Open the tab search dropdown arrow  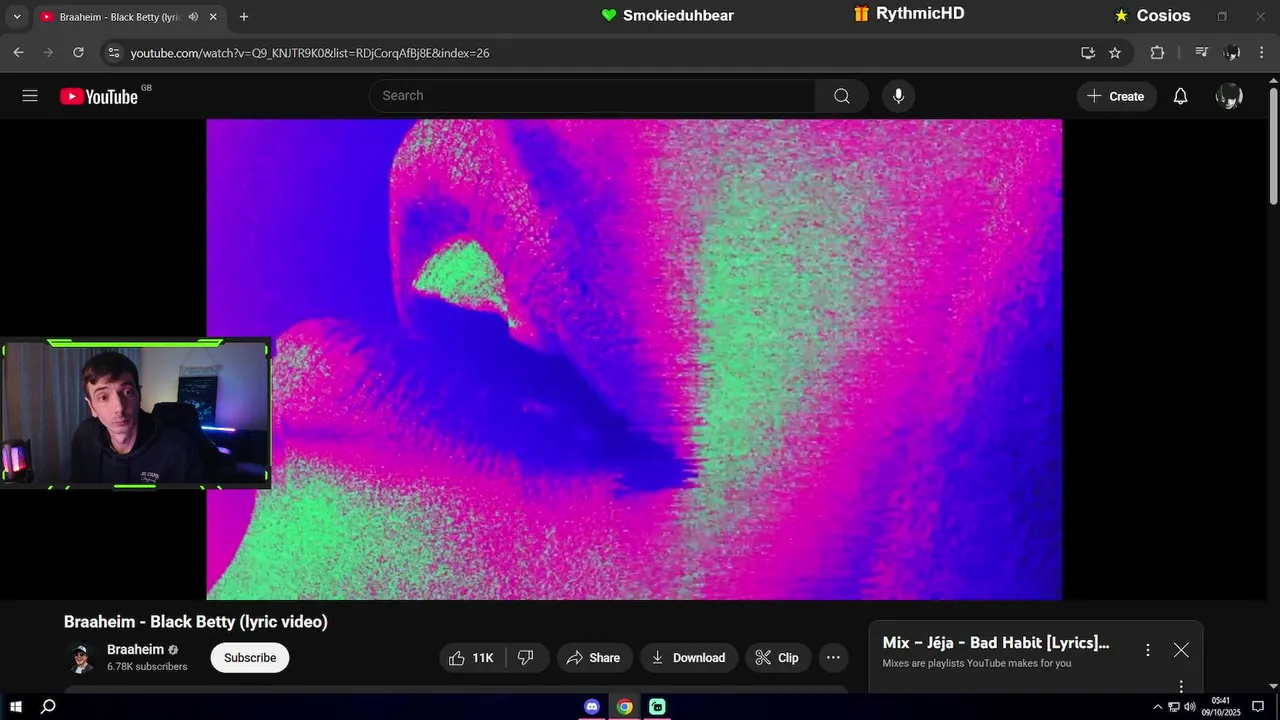coord(16,17)
